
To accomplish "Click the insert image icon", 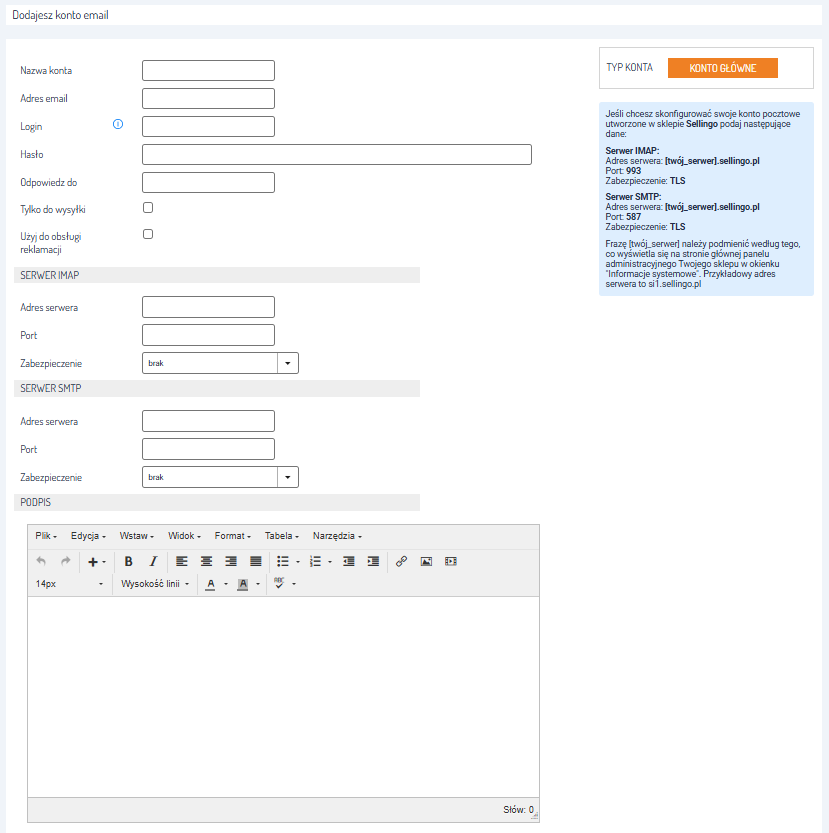I will tap(426, 562).
